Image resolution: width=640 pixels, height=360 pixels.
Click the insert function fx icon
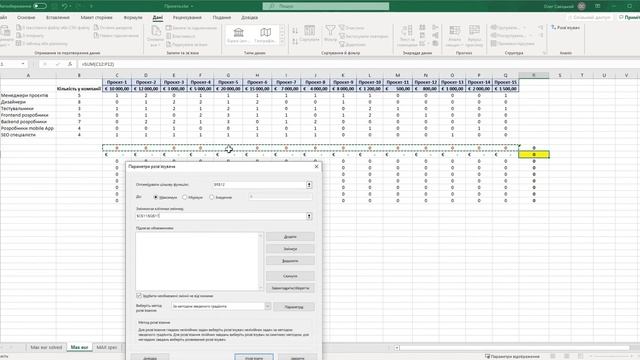point(70,64)
